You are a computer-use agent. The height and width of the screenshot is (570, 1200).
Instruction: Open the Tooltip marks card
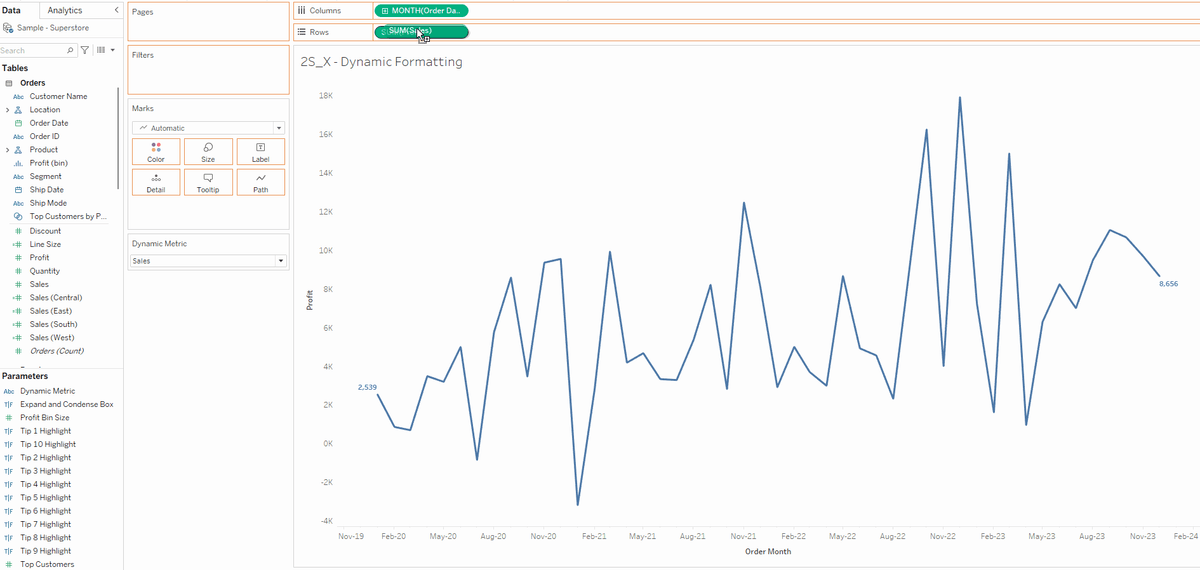point(208,182)
